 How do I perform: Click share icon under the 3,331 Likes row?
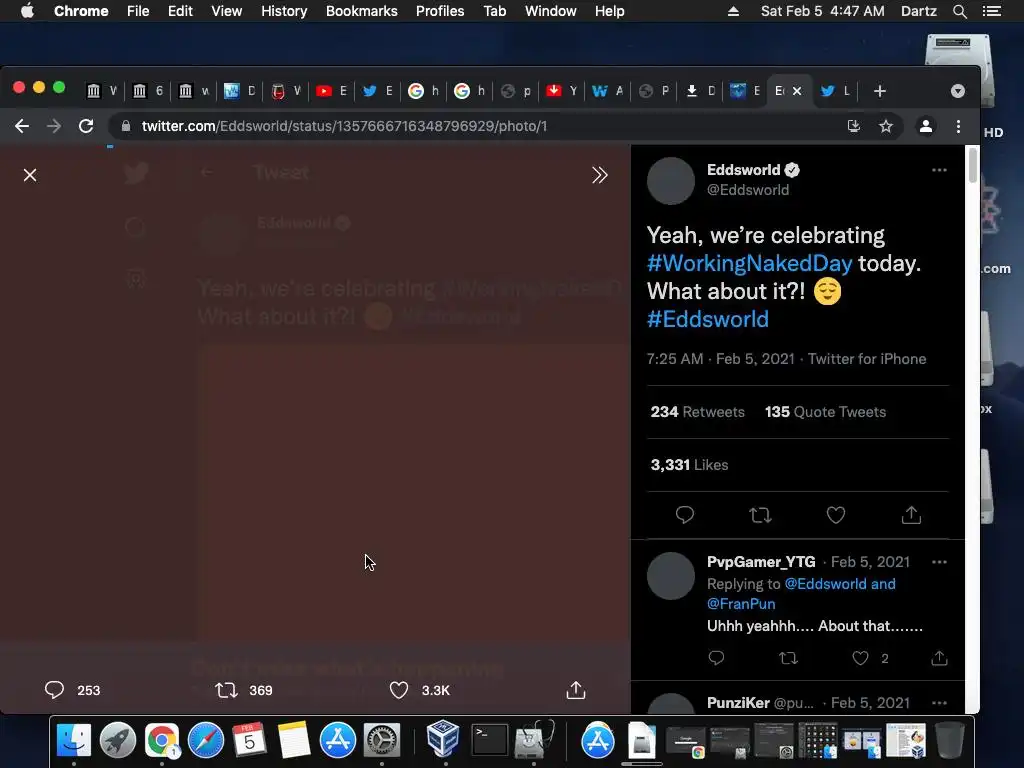[x=911, y=515]
